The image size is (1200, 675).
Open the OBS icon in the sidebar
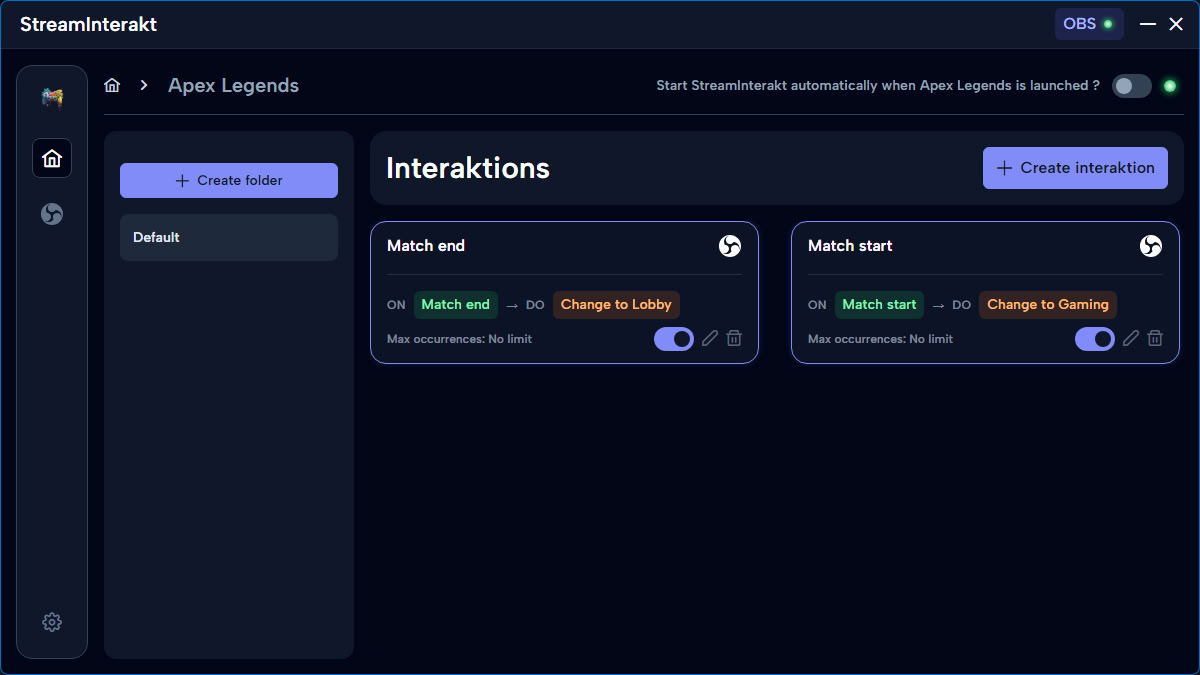point(52,214)
